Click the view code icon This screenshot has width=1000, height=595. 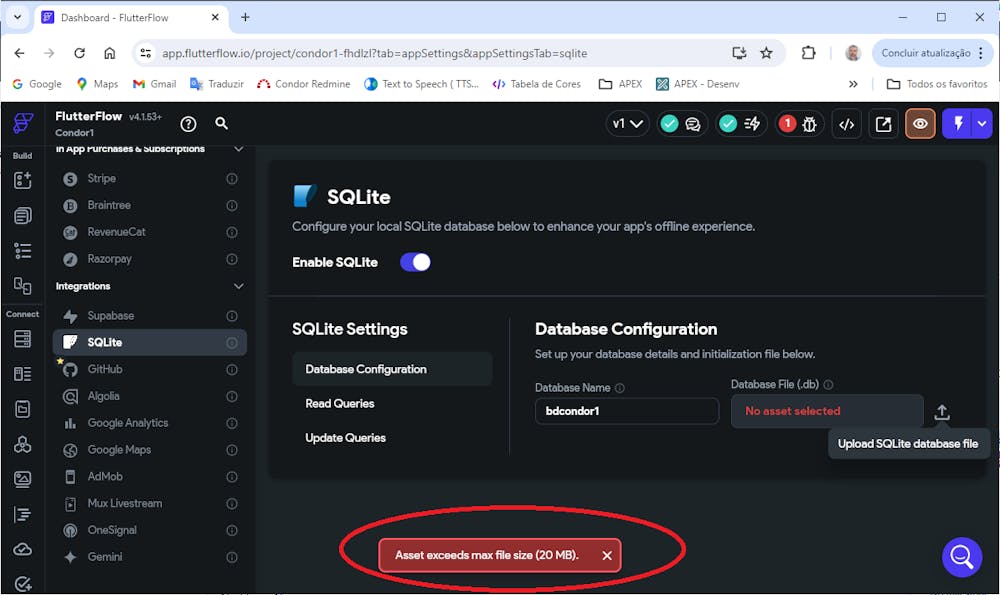[847, 124]
